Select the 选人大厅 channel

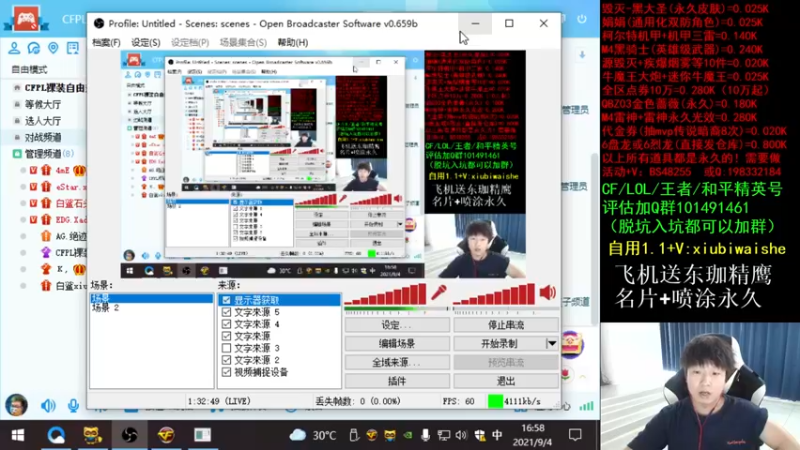(x=43, y=121)
